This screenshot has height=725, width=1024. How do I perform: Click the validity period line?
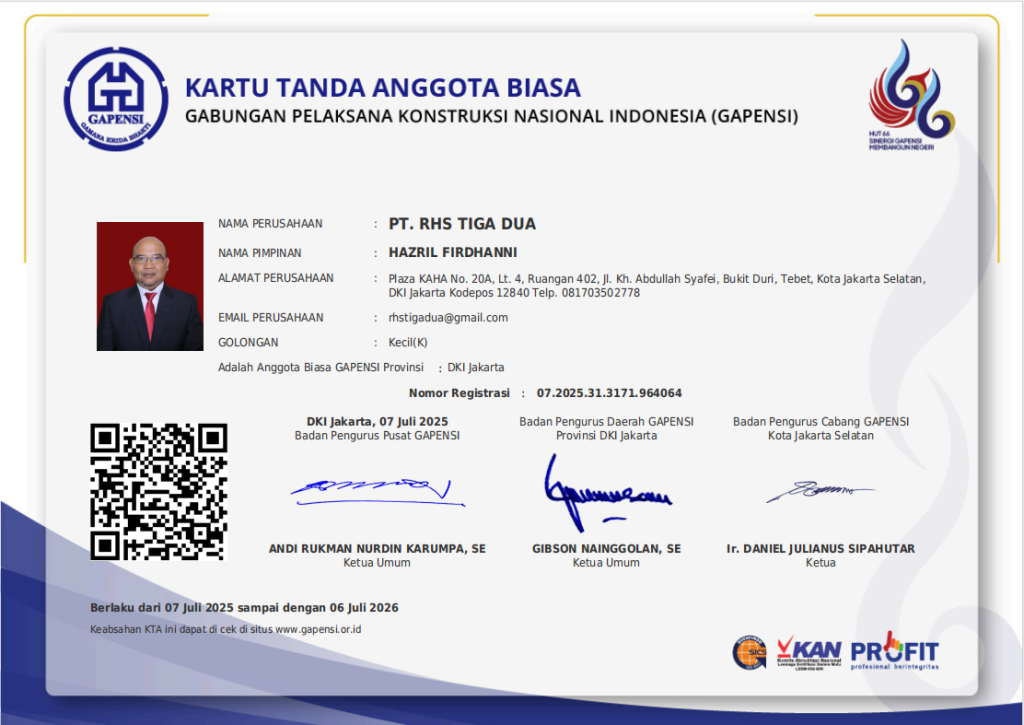click(x=244, y=608)
